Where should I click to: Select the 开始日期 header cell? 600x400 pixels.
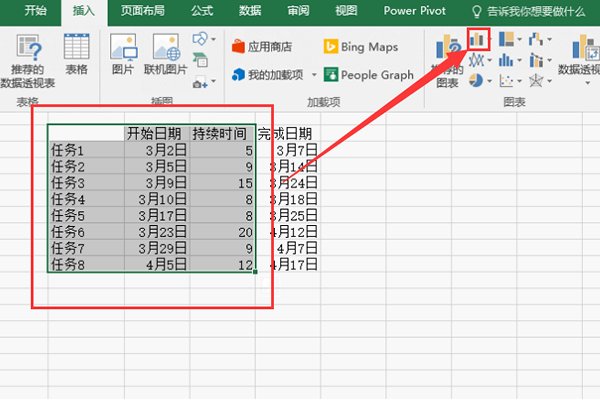(x=157, y=133)
